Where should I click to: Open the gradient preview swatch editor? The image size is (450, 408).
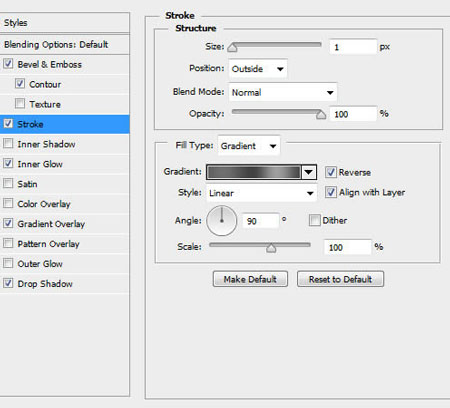pos(254,172)
